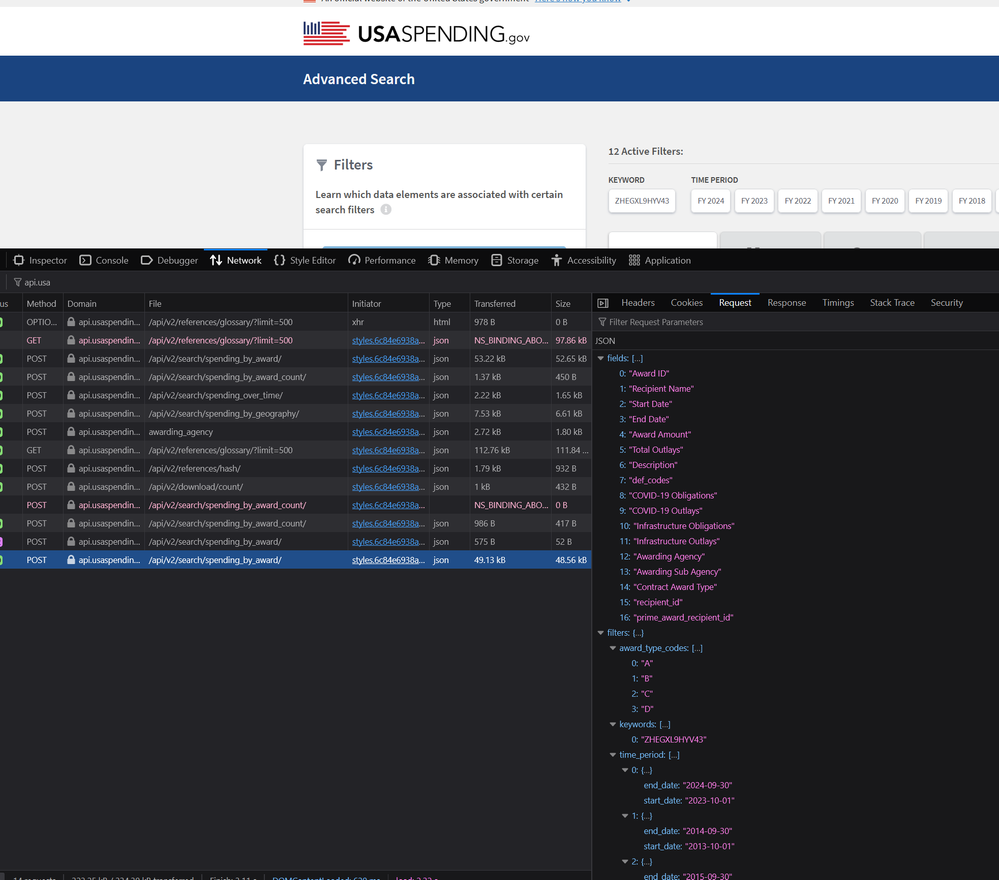
Task: Collapse time_period item 1 node
Action: 625,816
